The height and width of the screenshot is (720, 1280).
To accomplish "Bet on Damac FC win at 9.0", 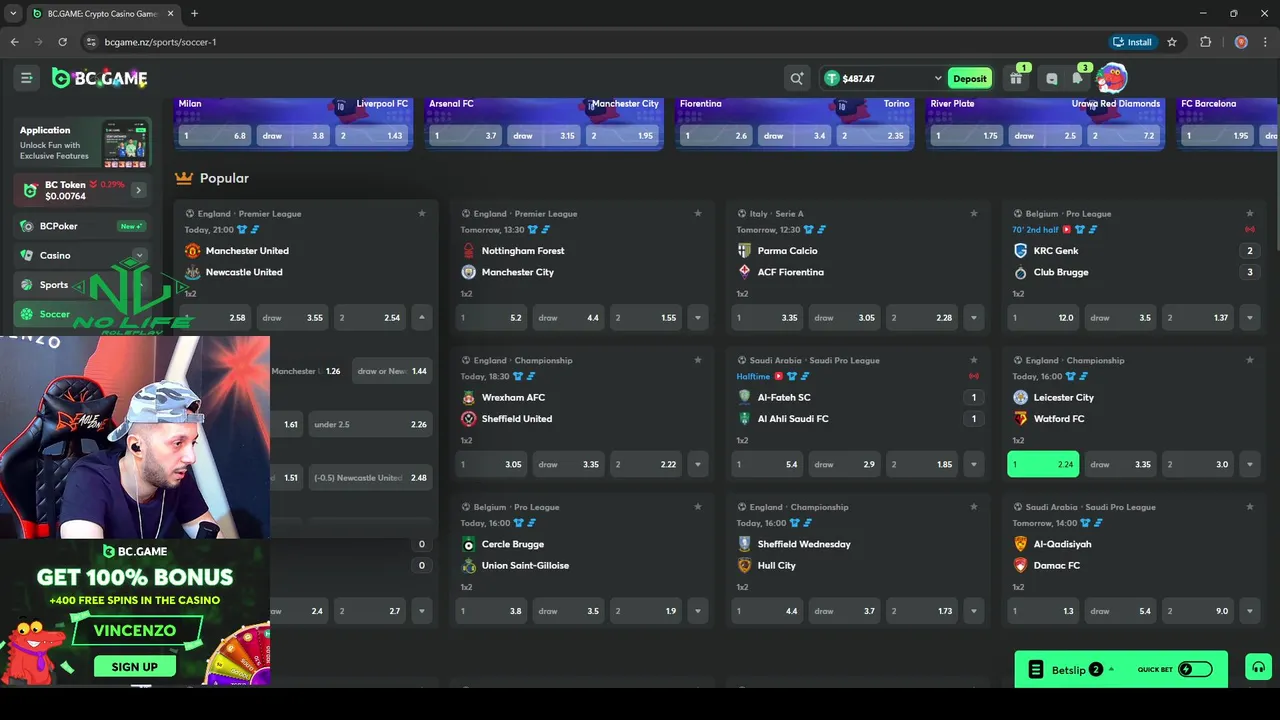I will coord(1199,611).
